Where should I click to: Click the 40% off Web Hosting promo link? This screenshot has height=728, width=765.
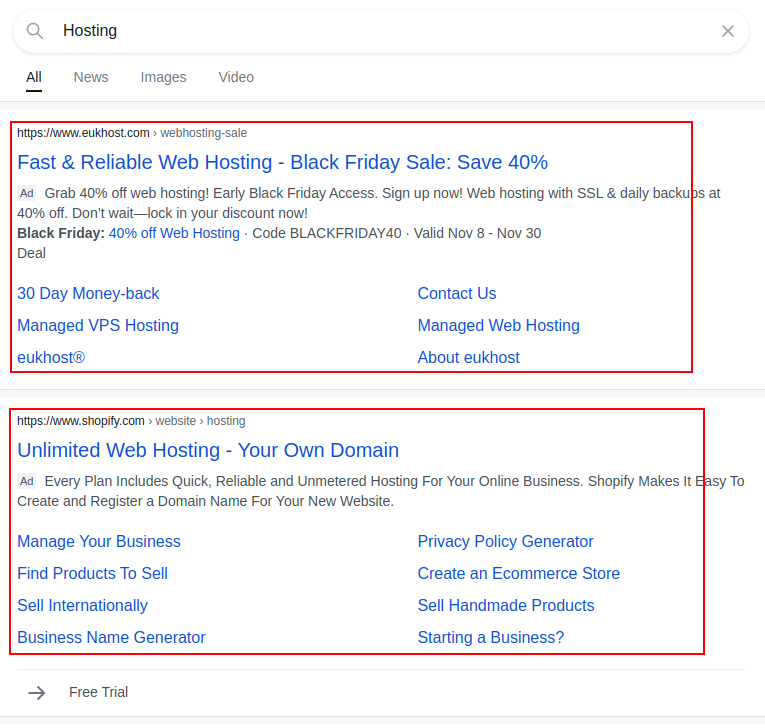(x=174, y=233)
